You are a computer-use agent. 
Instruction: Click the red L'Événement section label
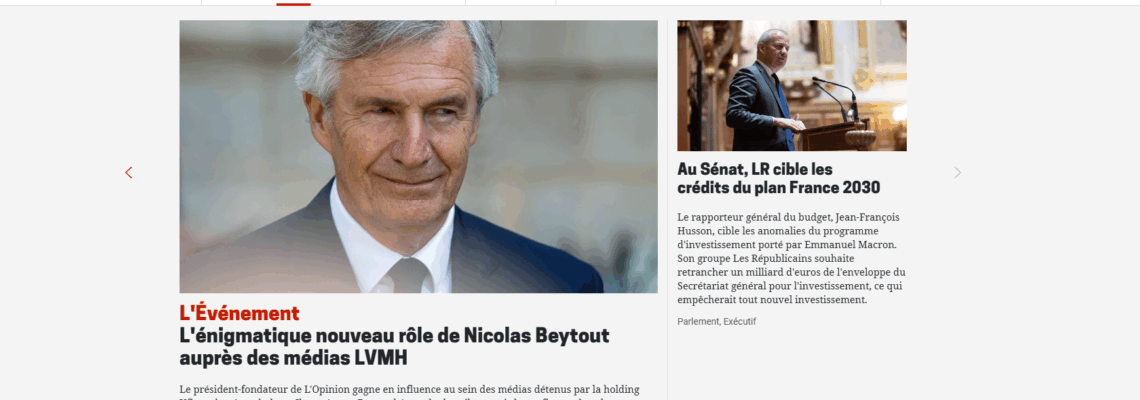(239, 313)
